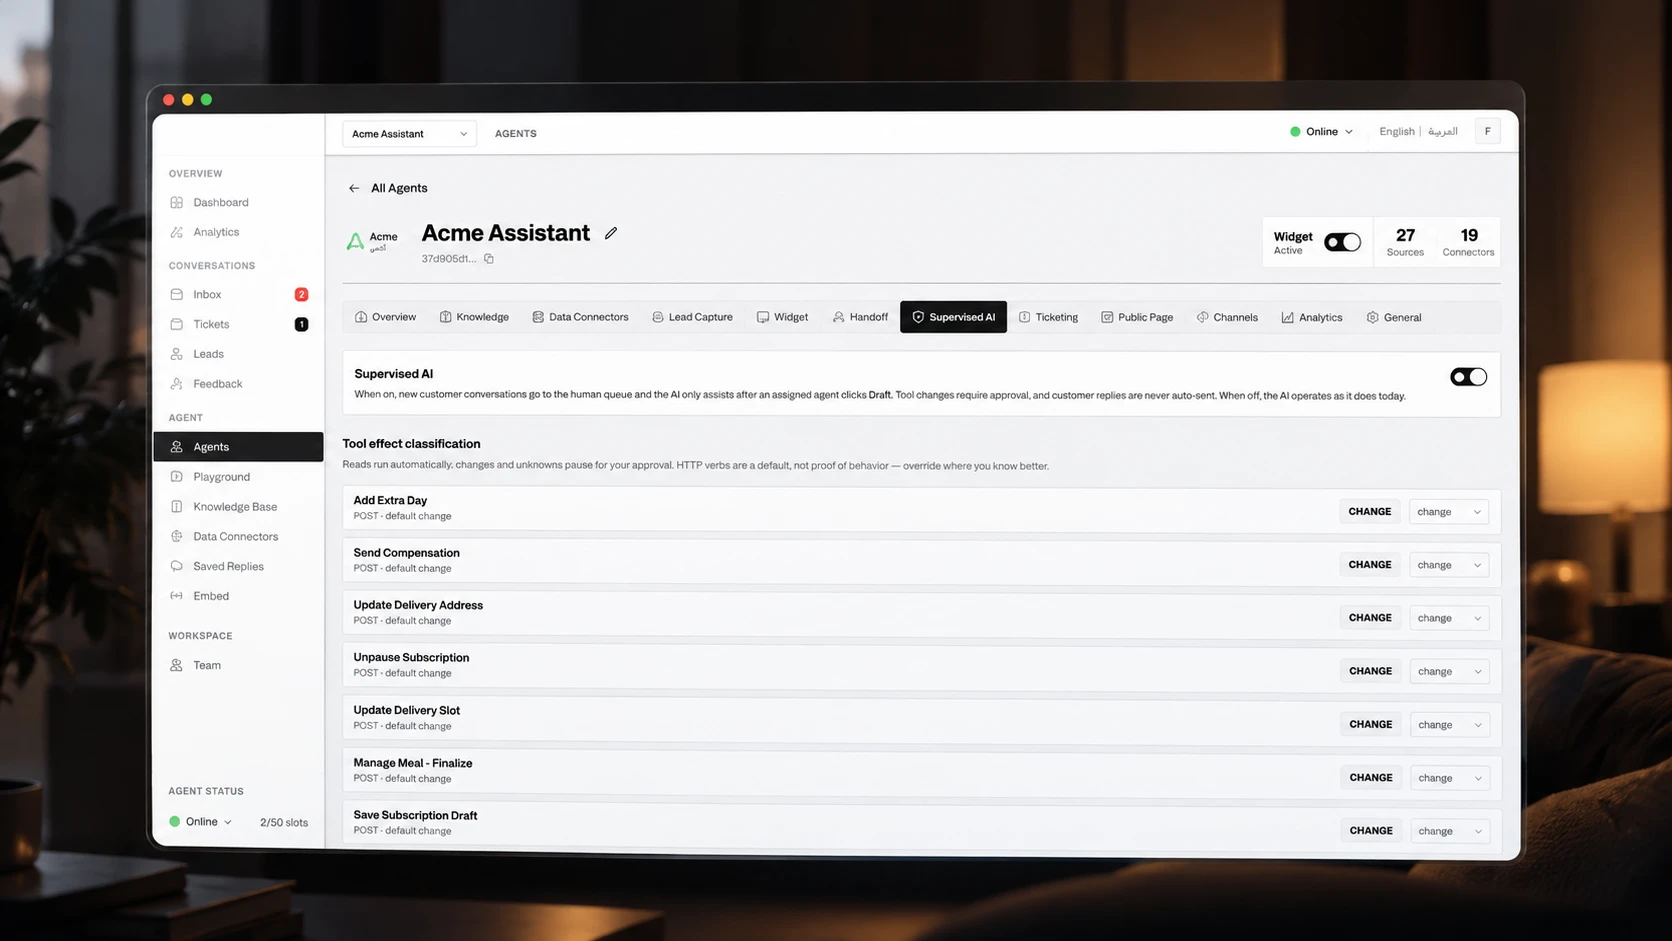Viewport: 1672px width, 941px height.
Task: Open the Acme Assistant agent selector dropdown
Action: [409, 134]
